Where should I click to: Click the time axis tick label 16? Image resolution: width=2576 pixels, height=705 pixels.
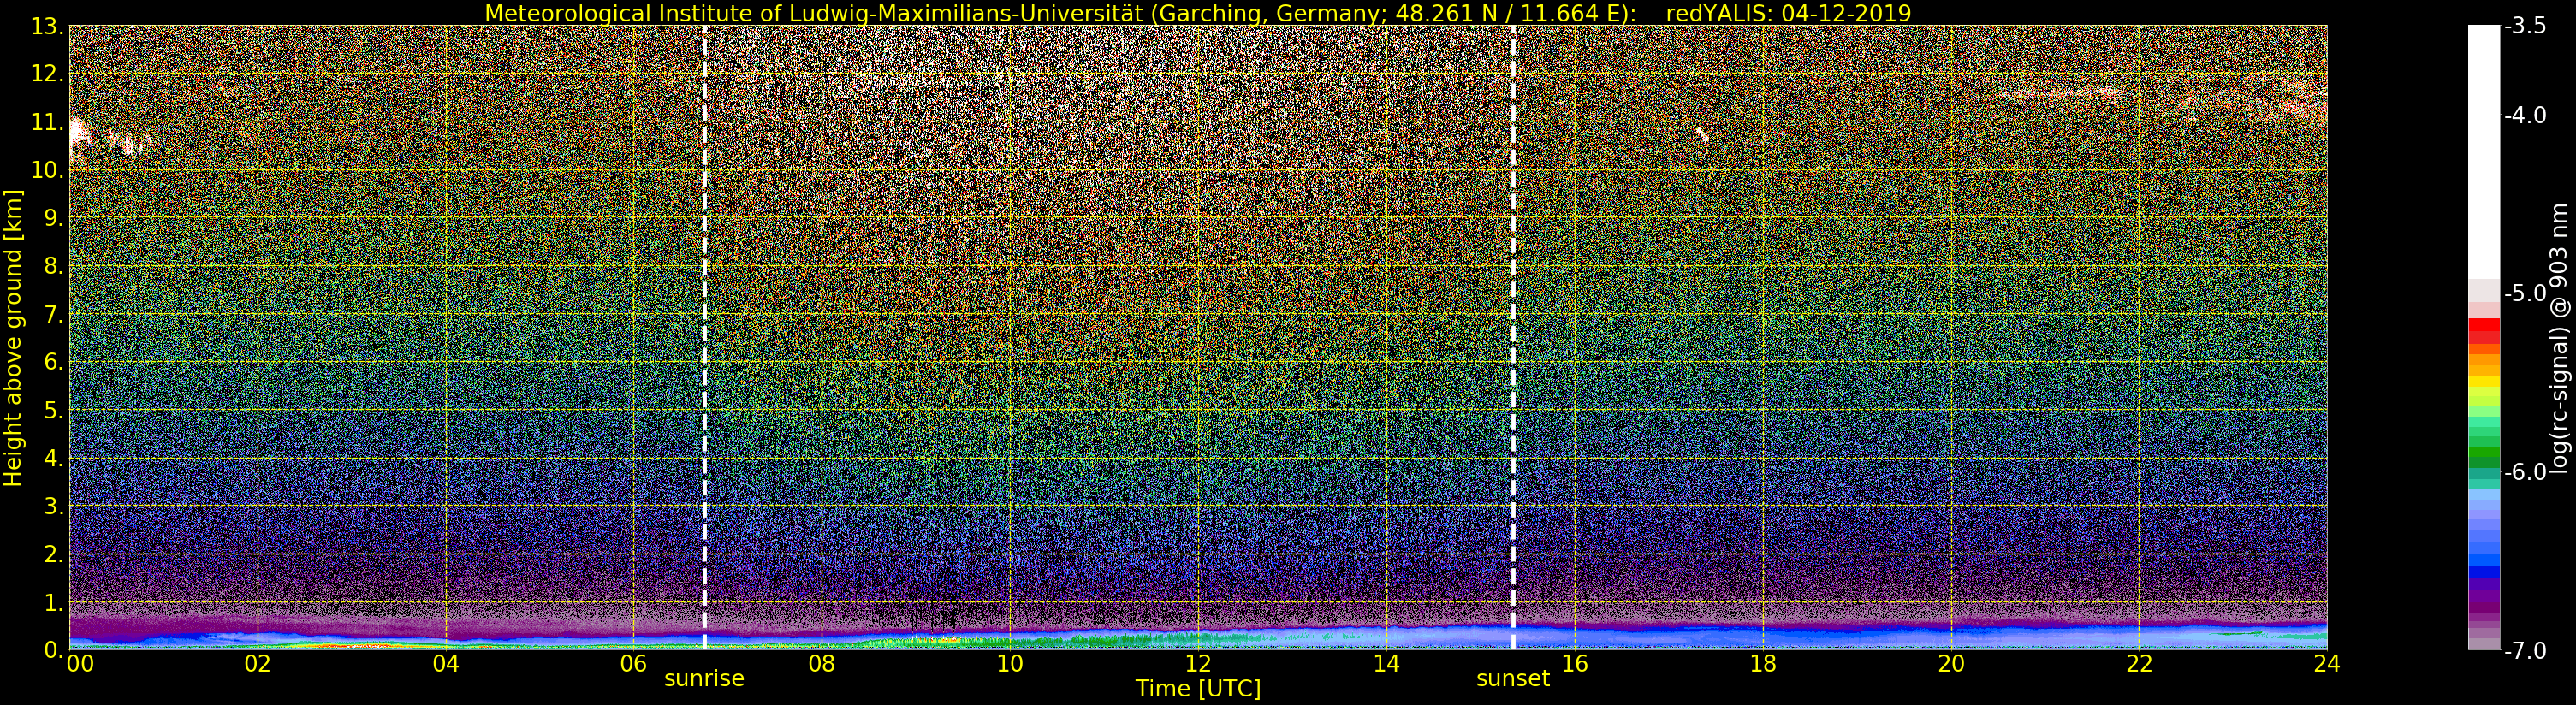[1574, 664]
